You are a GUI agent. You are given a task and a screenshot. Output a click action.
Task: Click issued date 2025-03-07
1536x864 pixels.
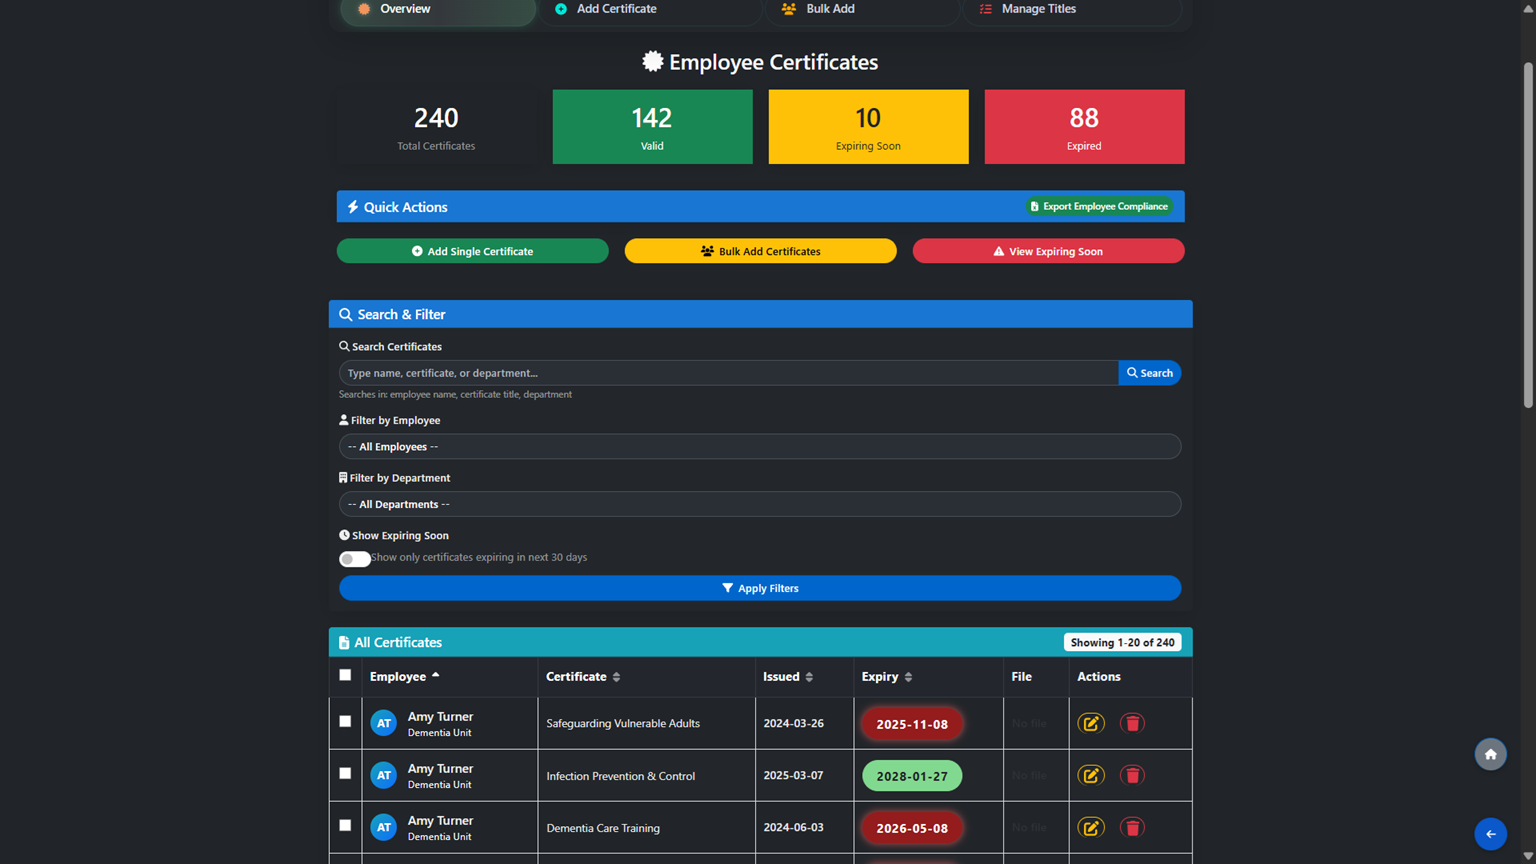(793, 775)
